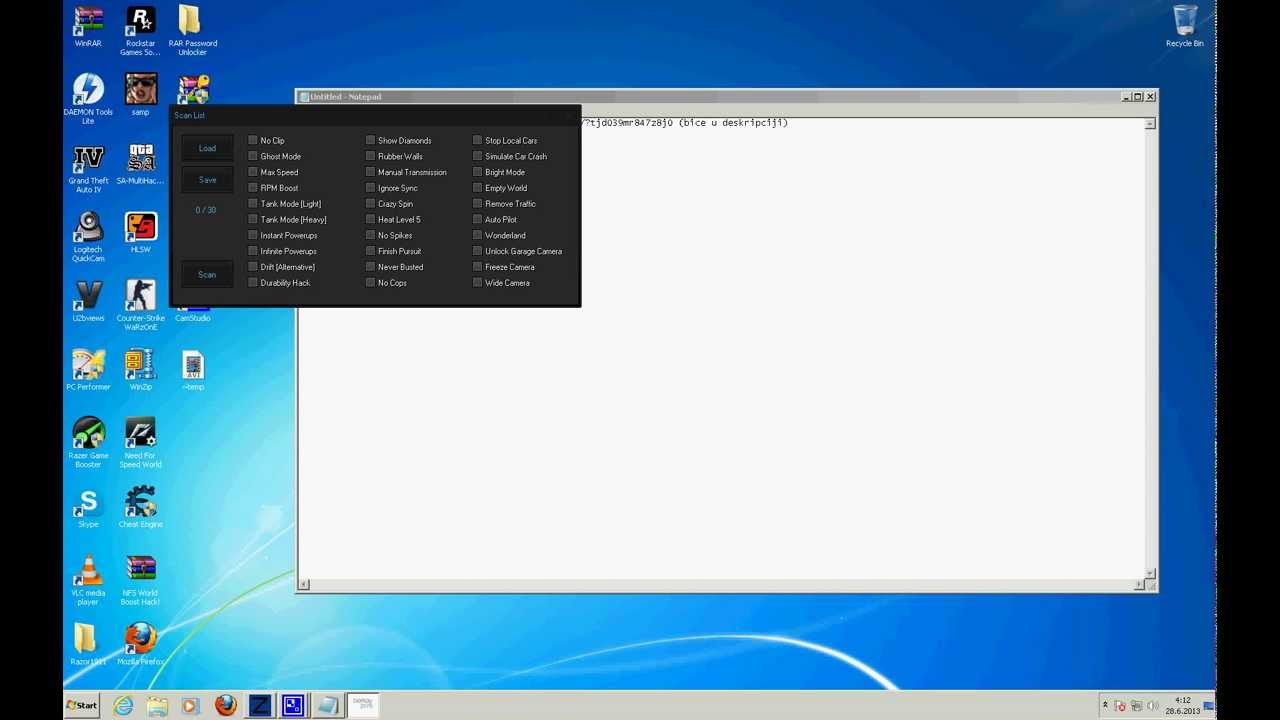Click the Load button in Scan List
Image resolution: width=1280 pixels, height=720 pixels.
point(207,148)
